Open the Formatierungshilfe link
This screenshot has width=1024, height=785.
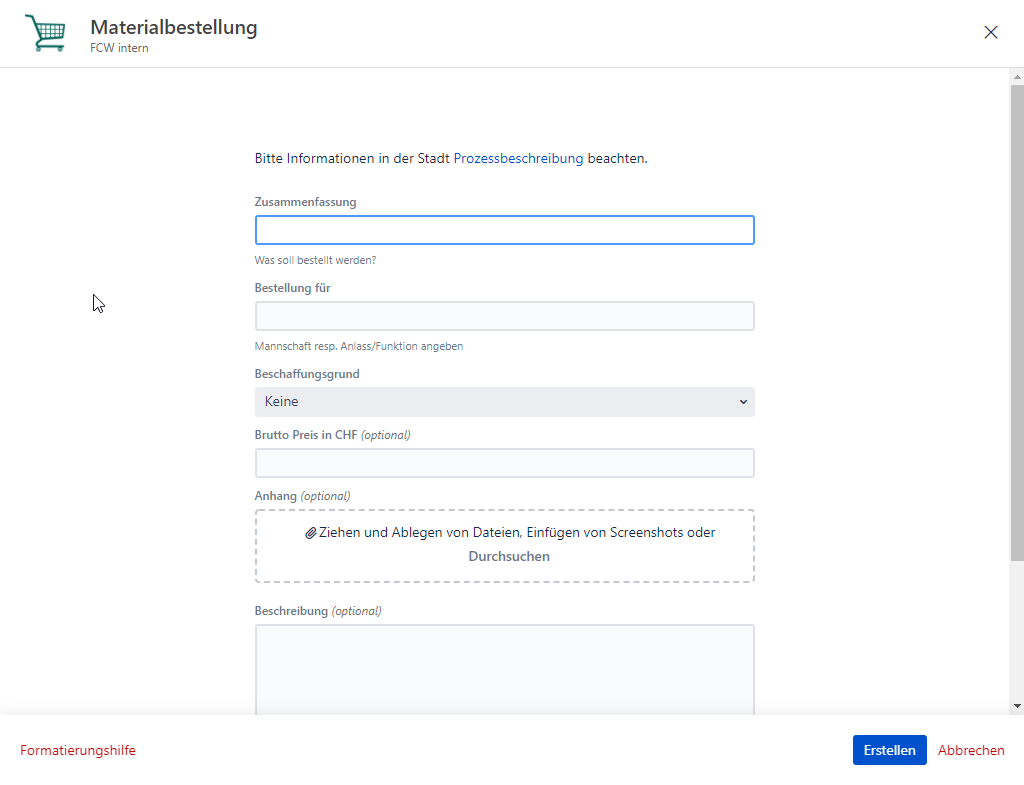(78, 750)
